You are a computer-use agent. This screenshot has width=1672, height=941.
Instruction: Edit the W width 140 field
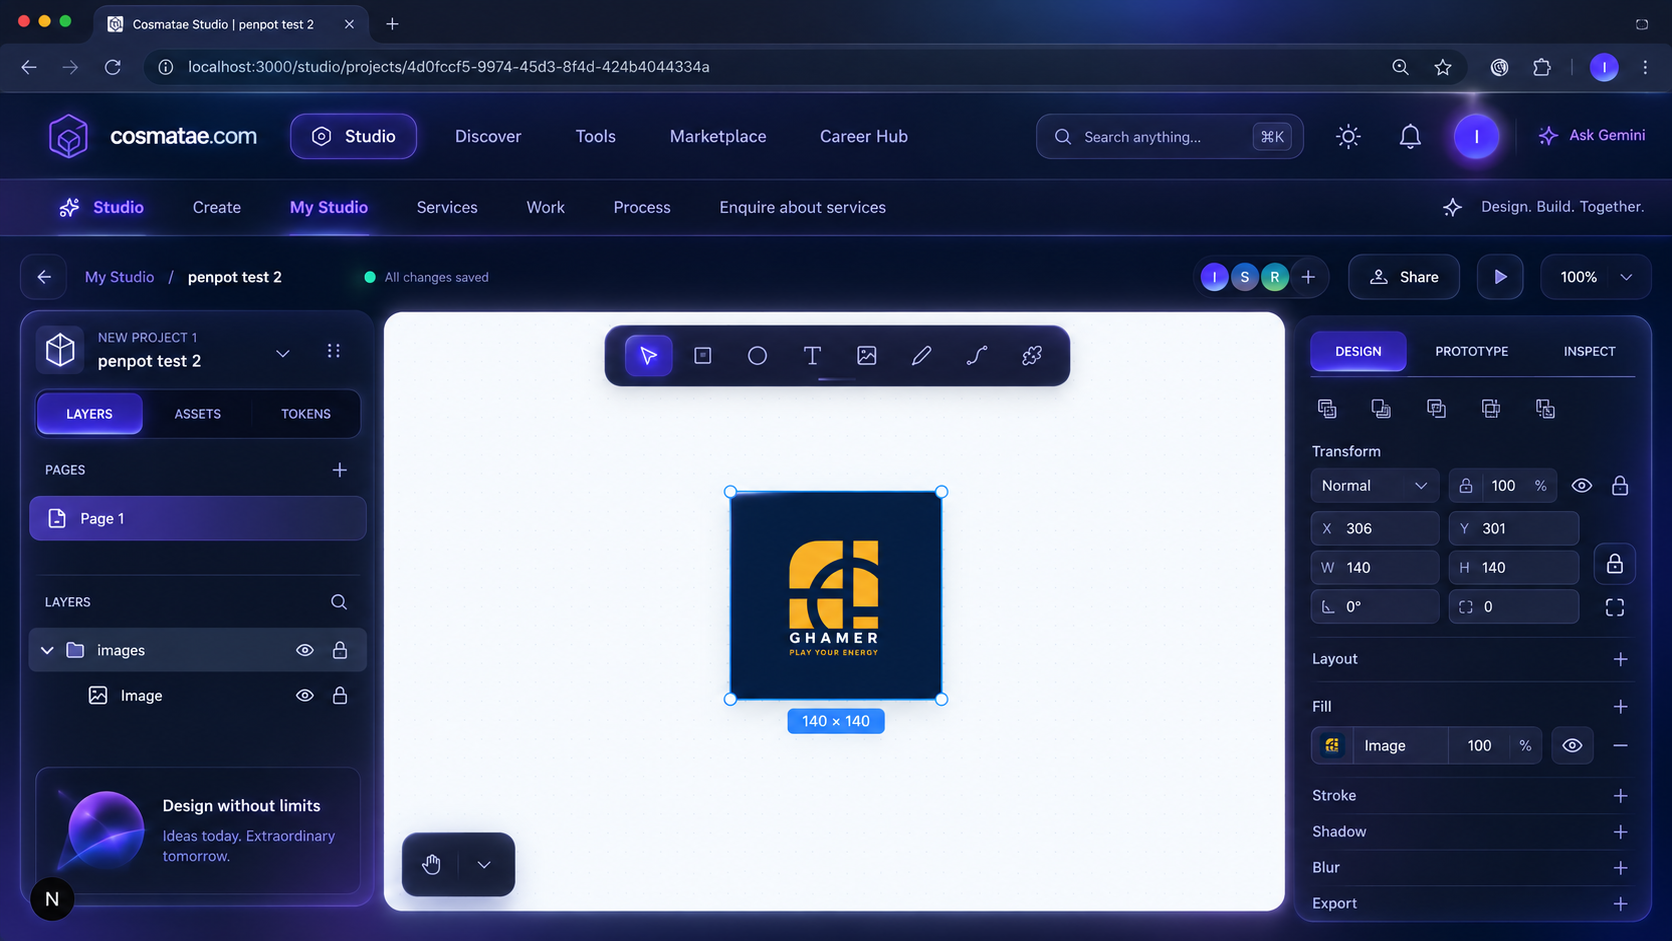1375,567
